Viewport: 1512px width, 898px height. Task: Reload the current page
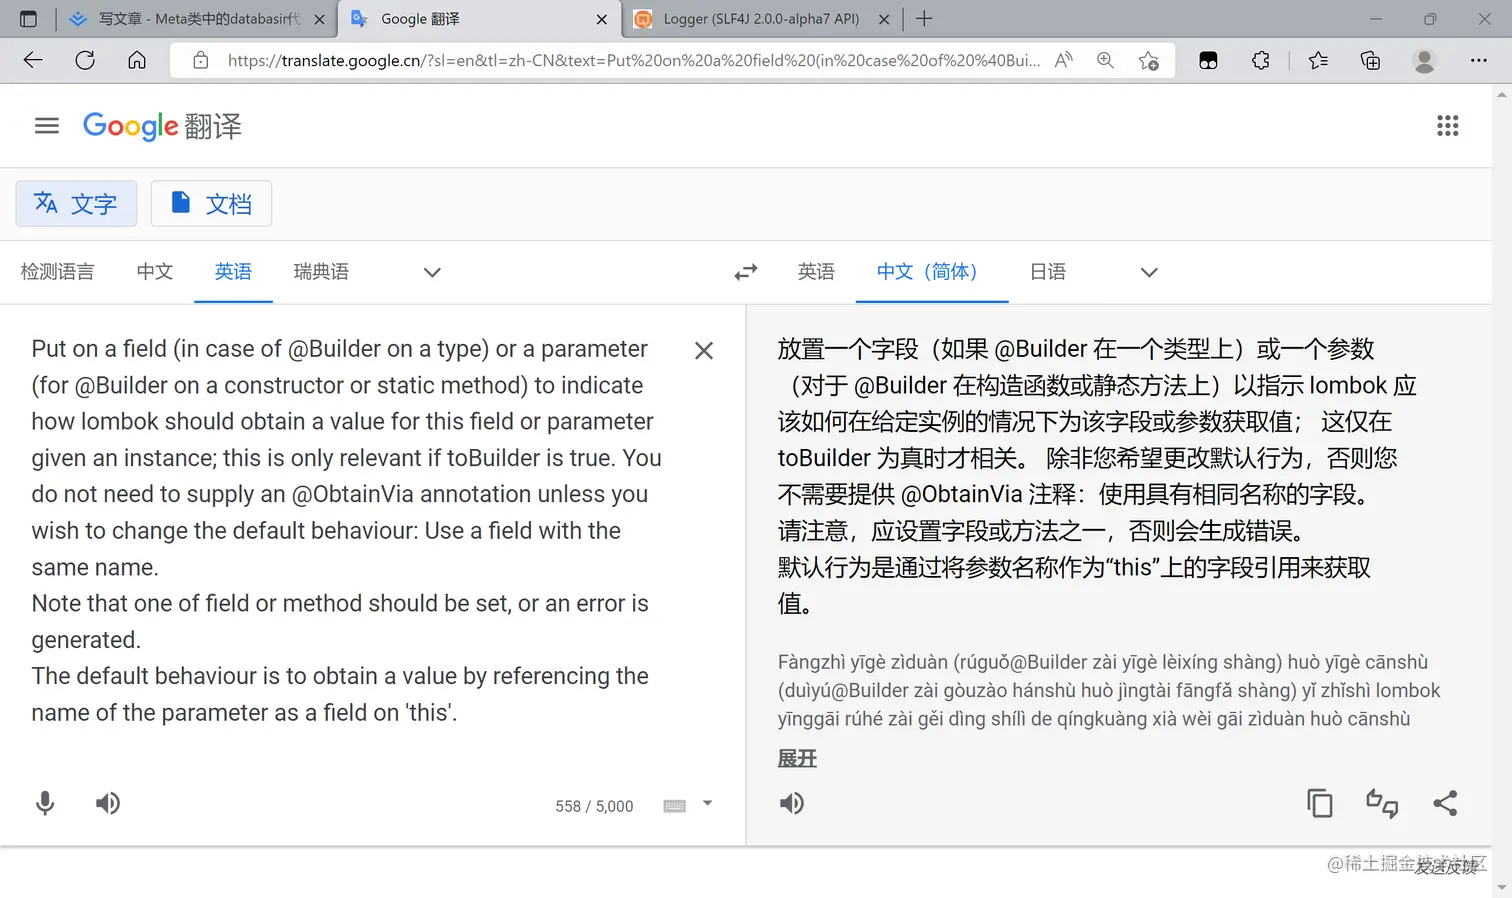85,61
